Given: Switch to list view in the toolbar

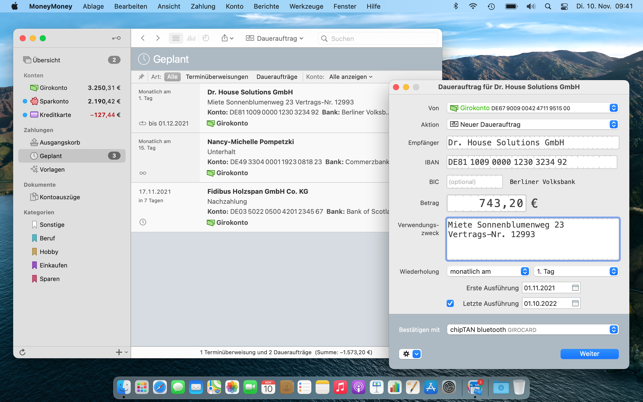Looking at the screenshot, I should pos(176,38).
